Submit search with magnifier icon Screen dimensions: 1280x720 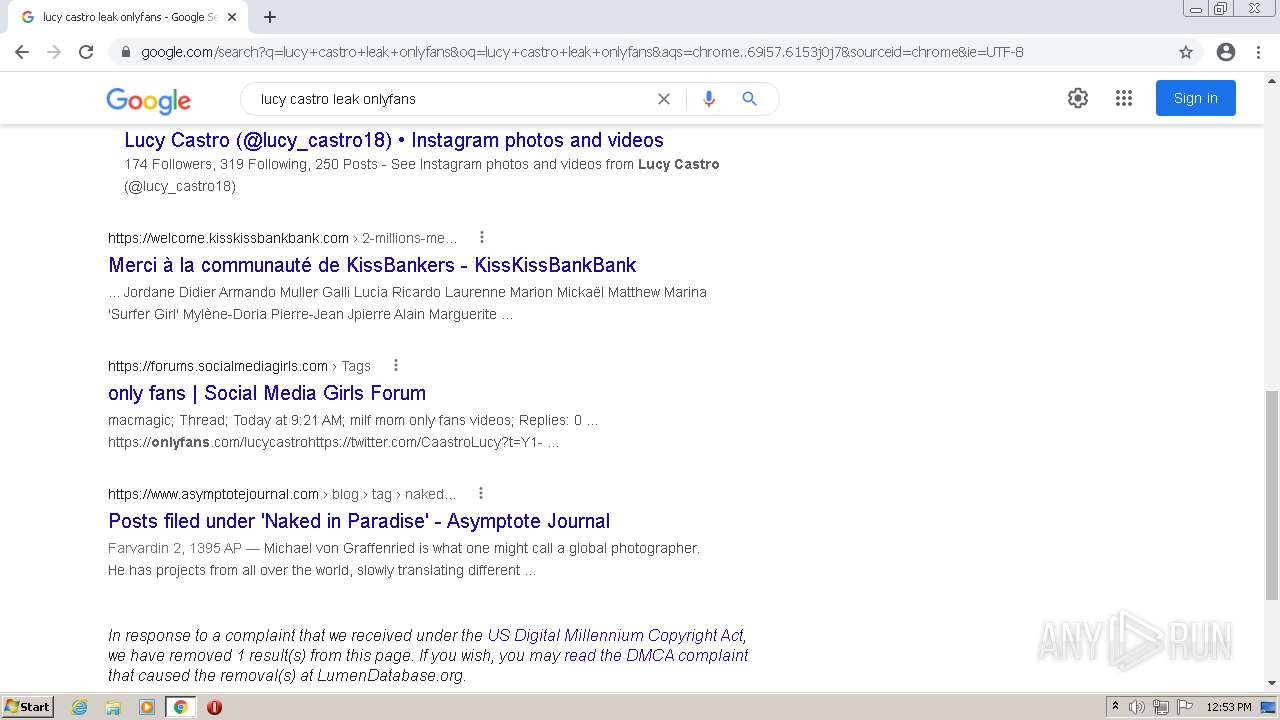(x=749, y=99)
